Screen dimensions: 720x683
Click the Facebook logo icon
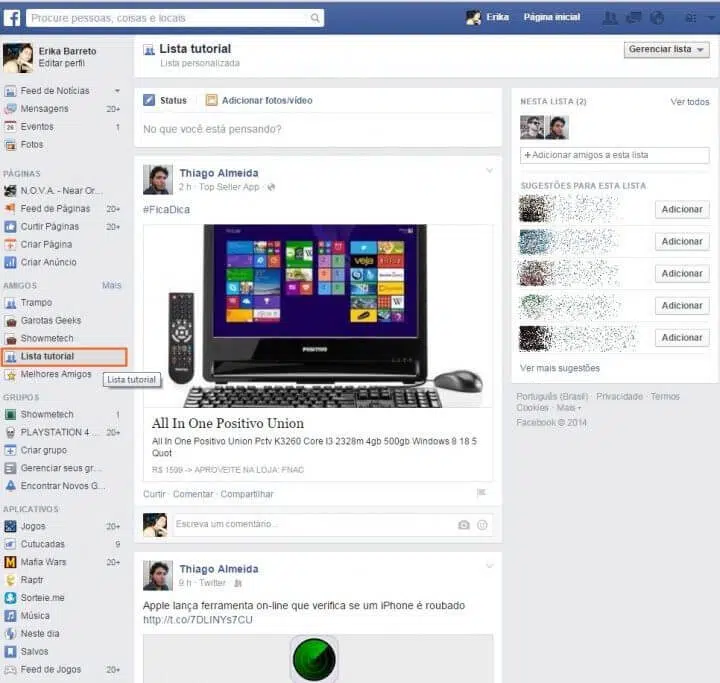12,18
